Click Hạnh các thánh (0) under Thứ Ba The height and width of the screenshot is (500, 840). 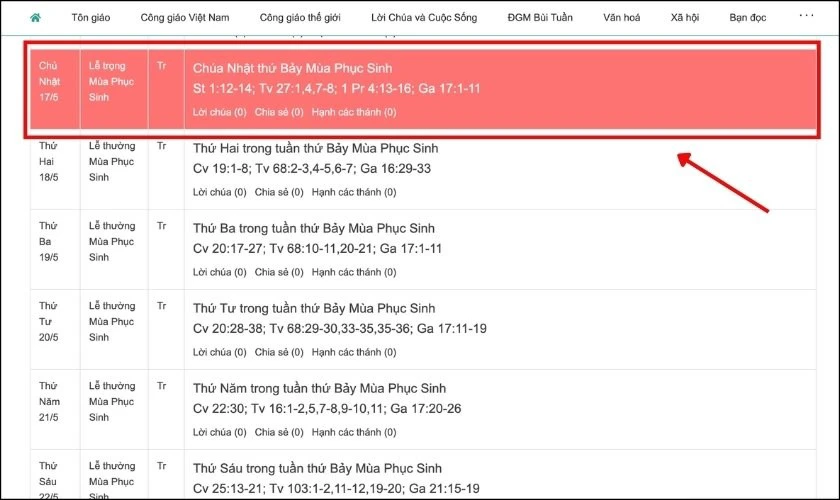(x=353, y=271)
